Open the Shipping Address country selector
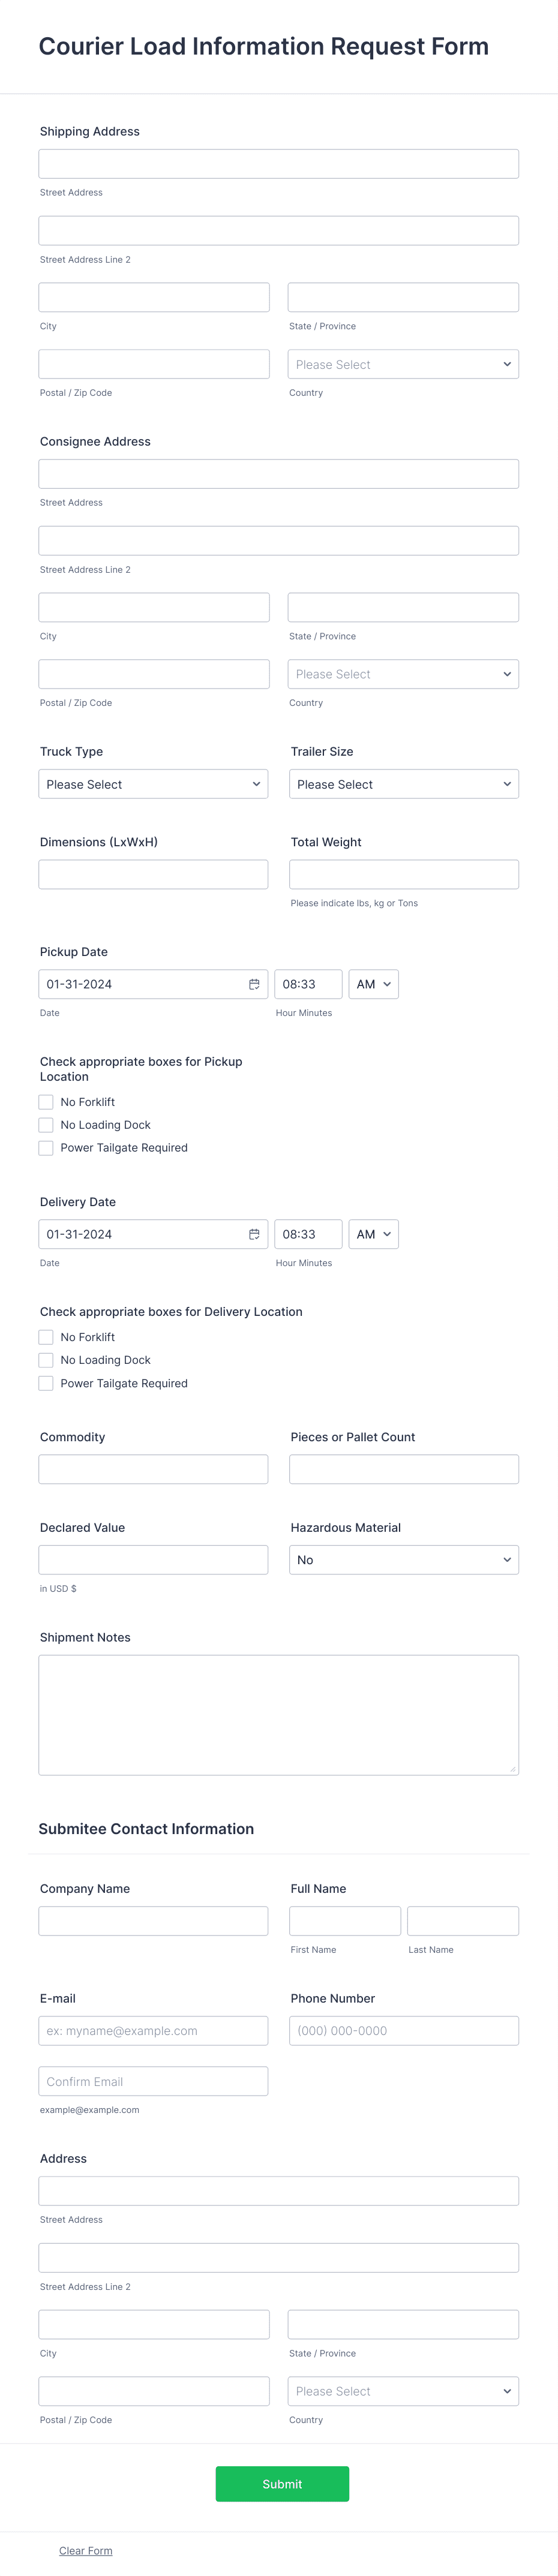The image size is (558, 2576). (403, 363)
